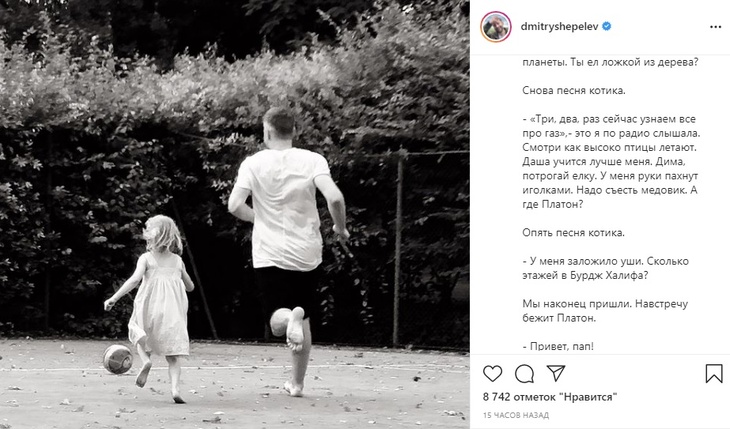Click the 'Мы наконец пришли' paragraph
730x429 pixels.
(x=605, y=311)
